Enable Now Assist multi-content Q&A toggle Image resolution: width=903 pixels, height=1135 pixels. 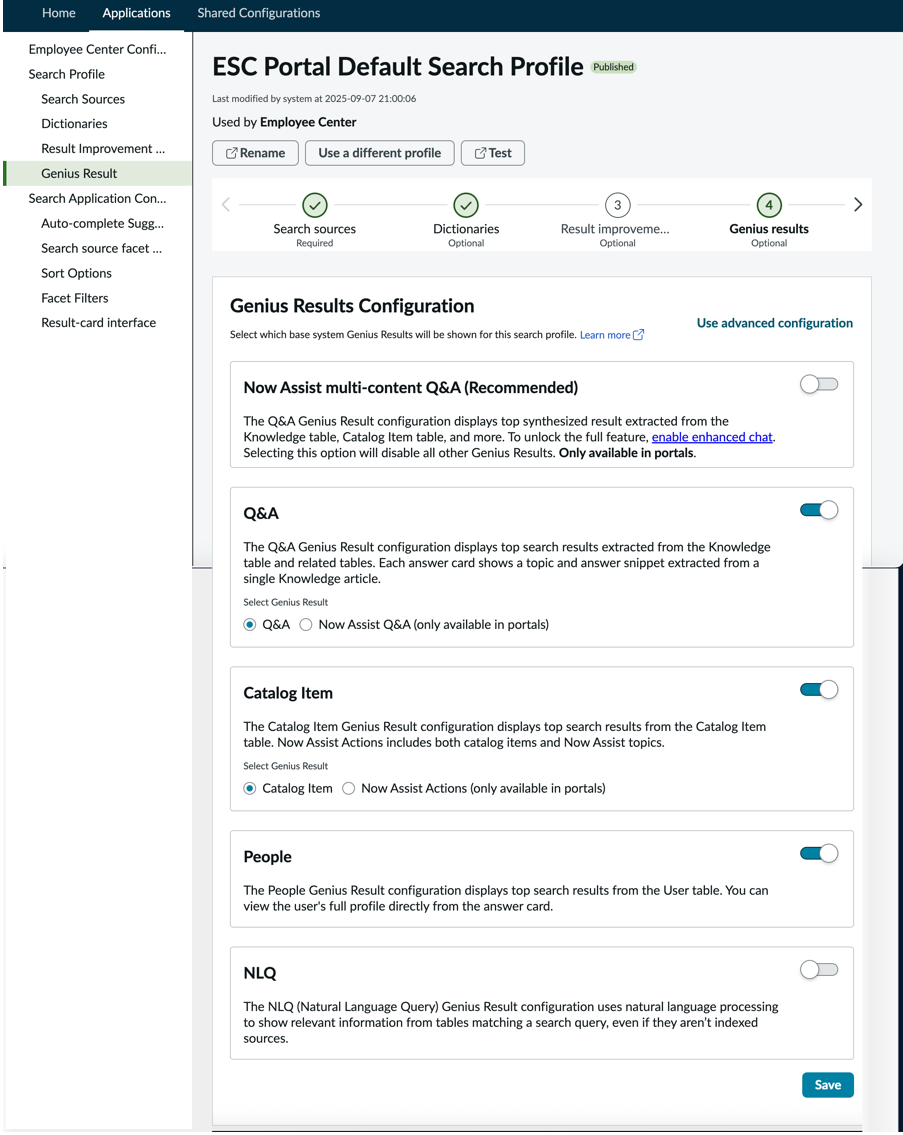pos(819,384)
